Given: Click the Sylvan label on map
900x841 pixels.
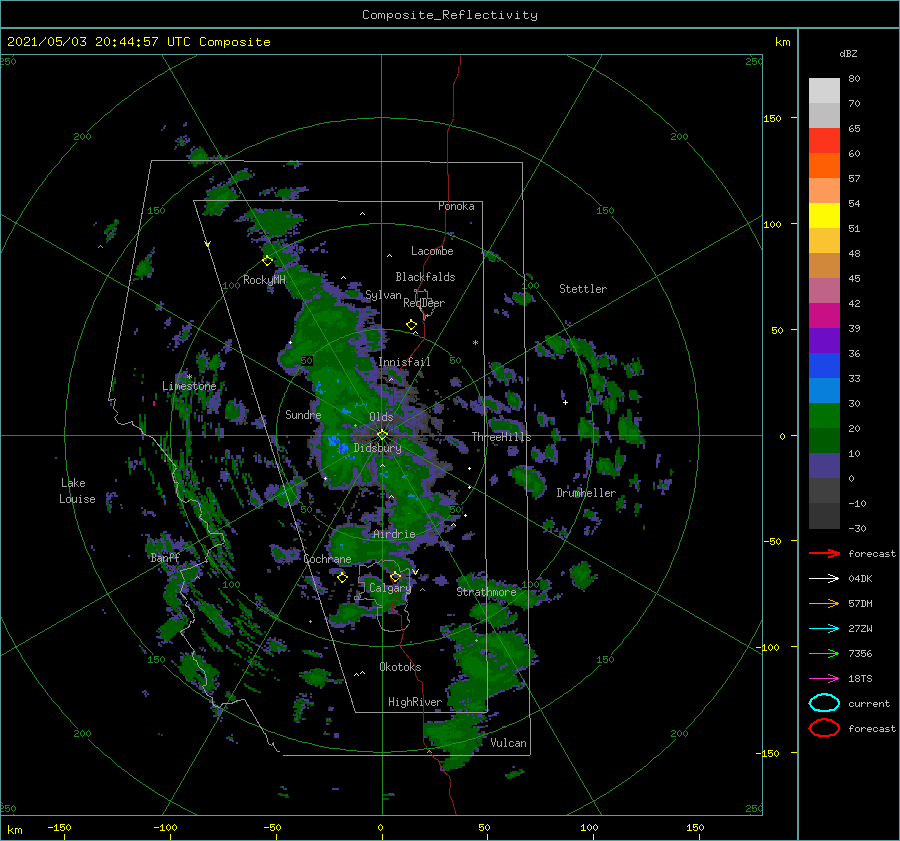Looking at the screenshot, I should coord(383,295).
